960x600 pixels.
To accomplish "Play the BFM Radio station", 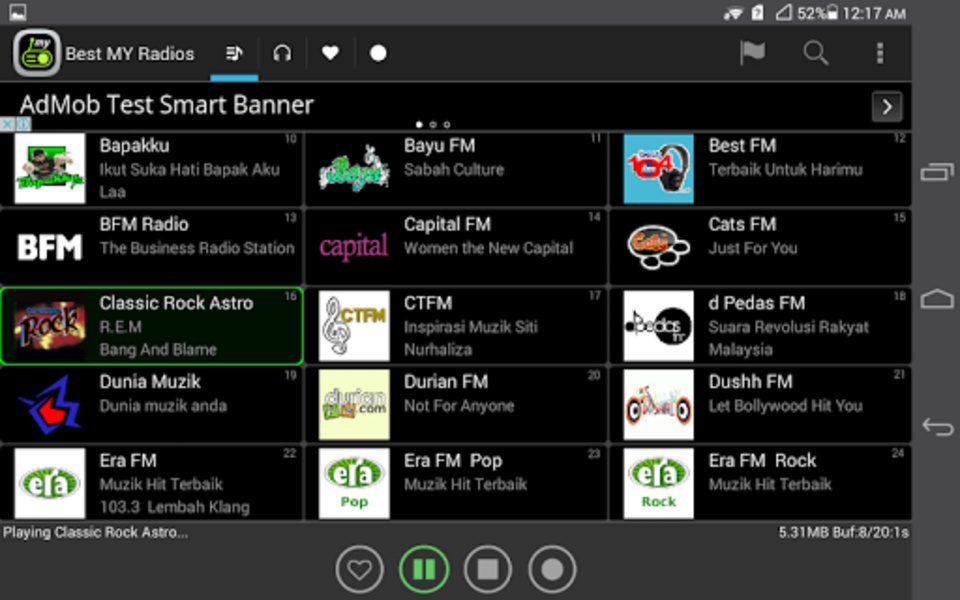I will click(151, 247).
